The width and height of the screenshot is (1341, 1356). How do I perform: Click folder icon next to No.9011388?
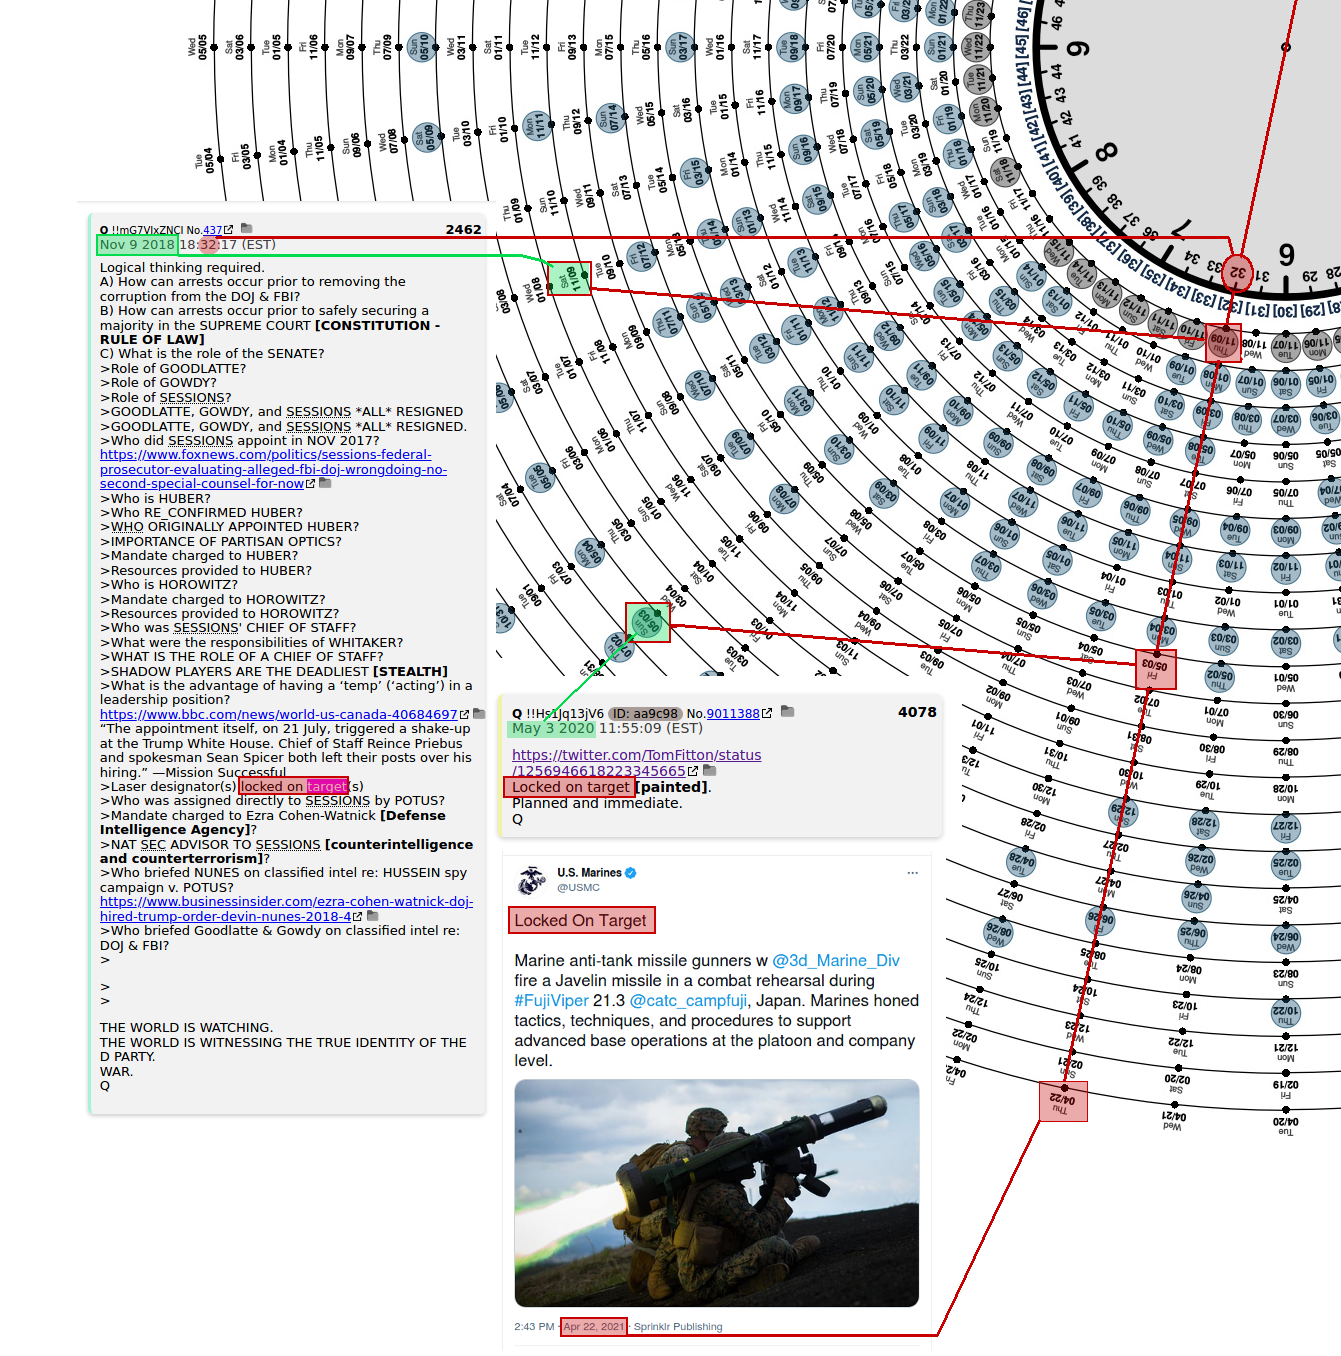tap(788, 712)
